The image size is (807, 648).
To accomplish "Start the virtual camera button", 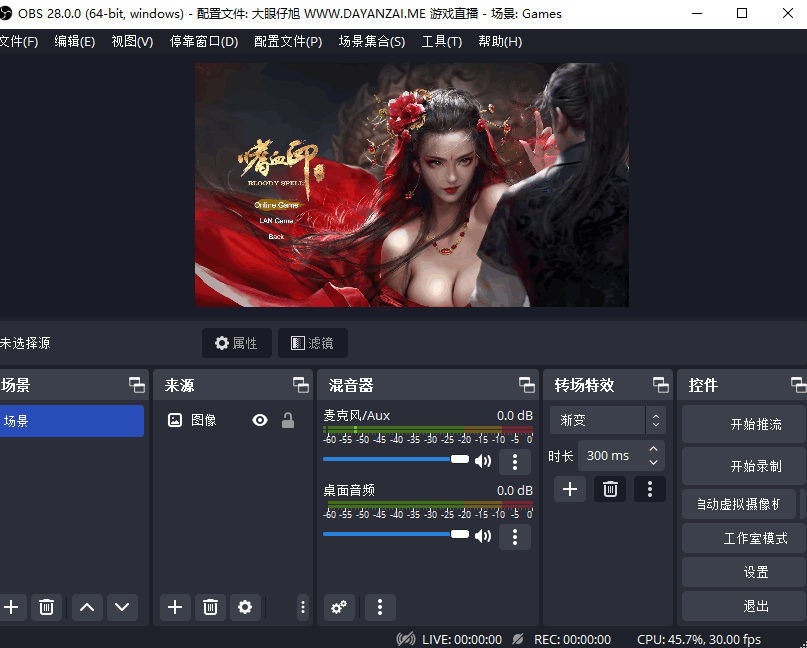I will (739, 504).
